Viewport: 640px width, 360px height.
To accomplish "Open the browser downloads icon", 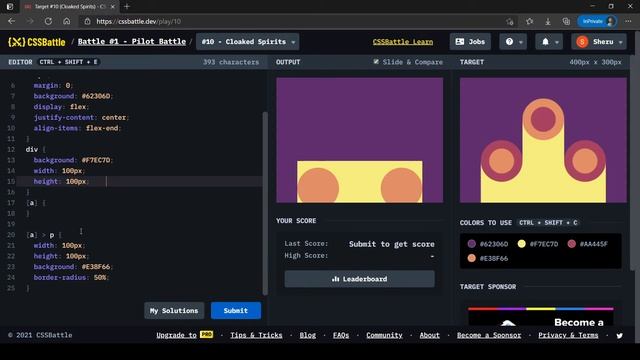I will point(548,21).
